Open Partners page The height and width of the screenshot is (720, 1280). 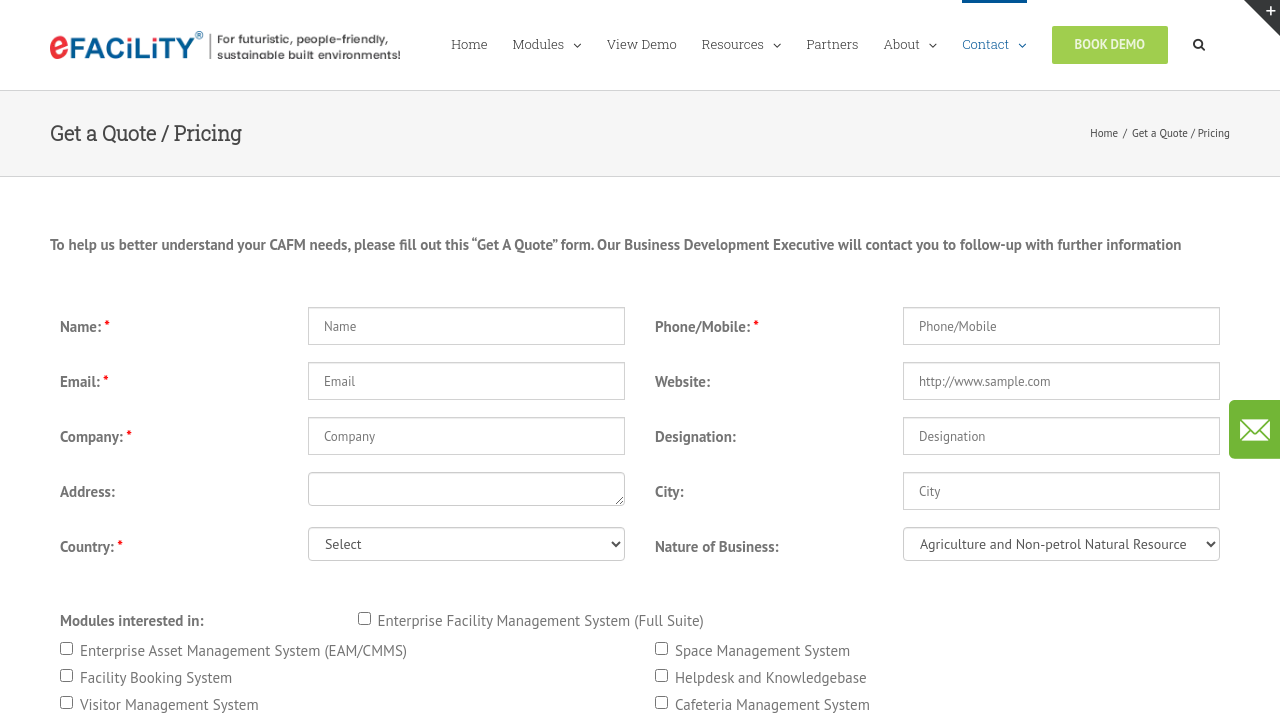tap(832, 45)
